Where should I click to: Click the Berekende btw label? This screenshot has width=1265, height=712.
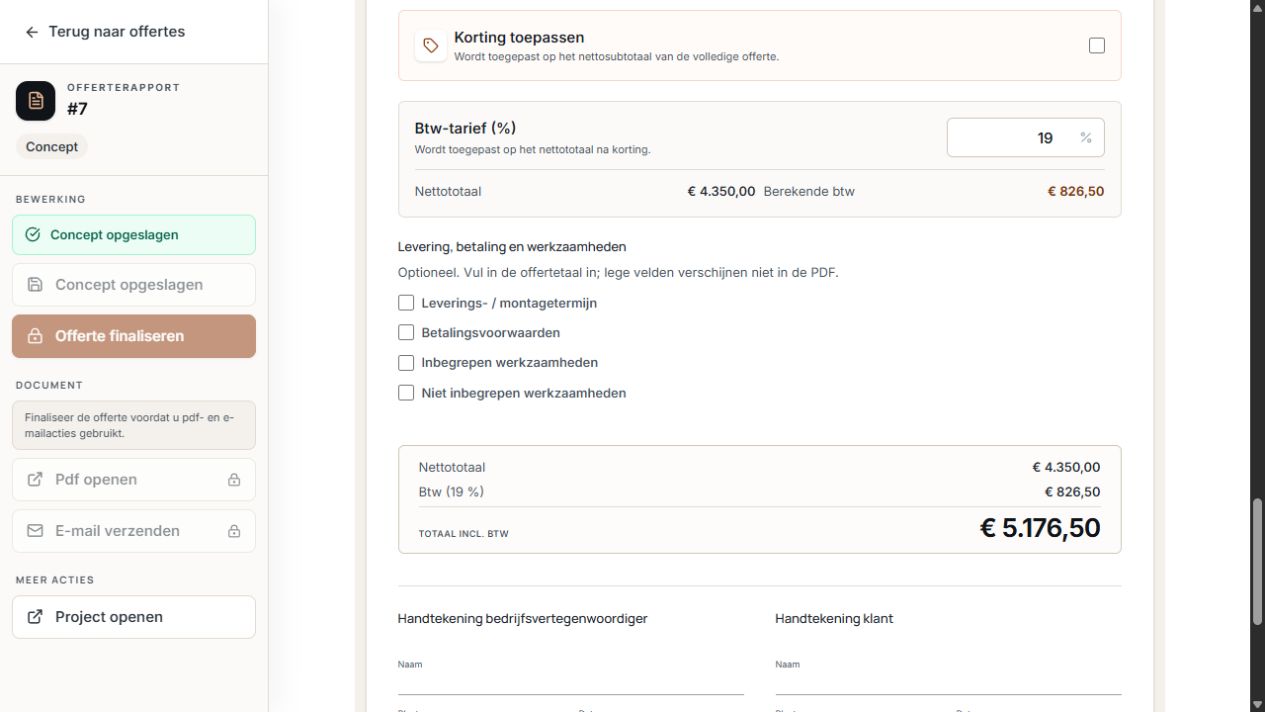[809, 191]
